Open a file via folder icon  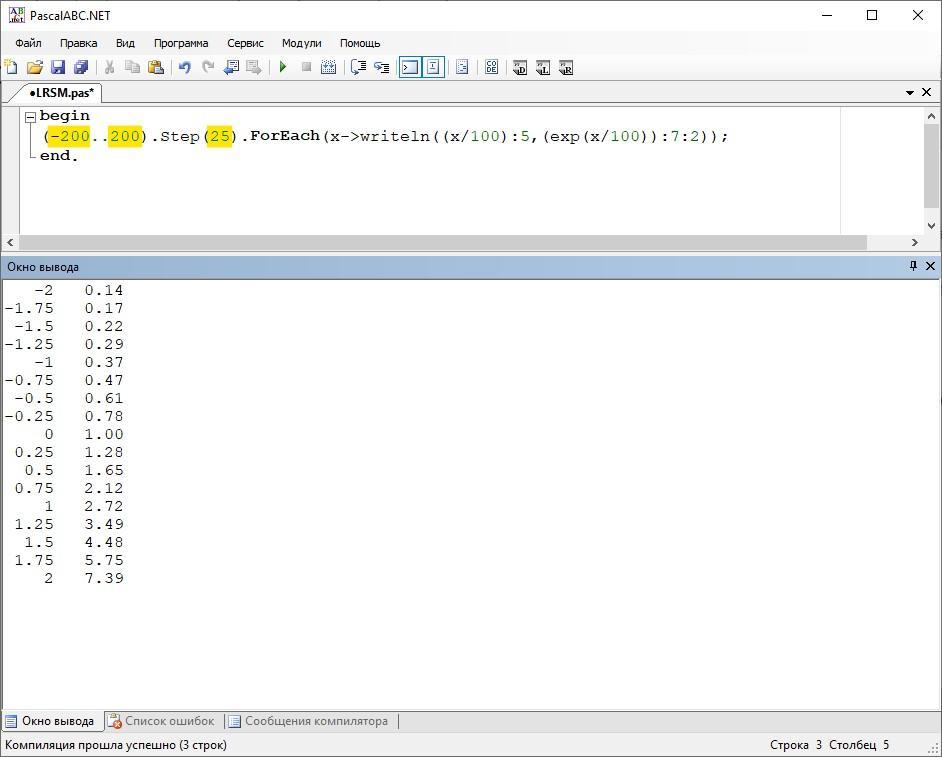35,67
